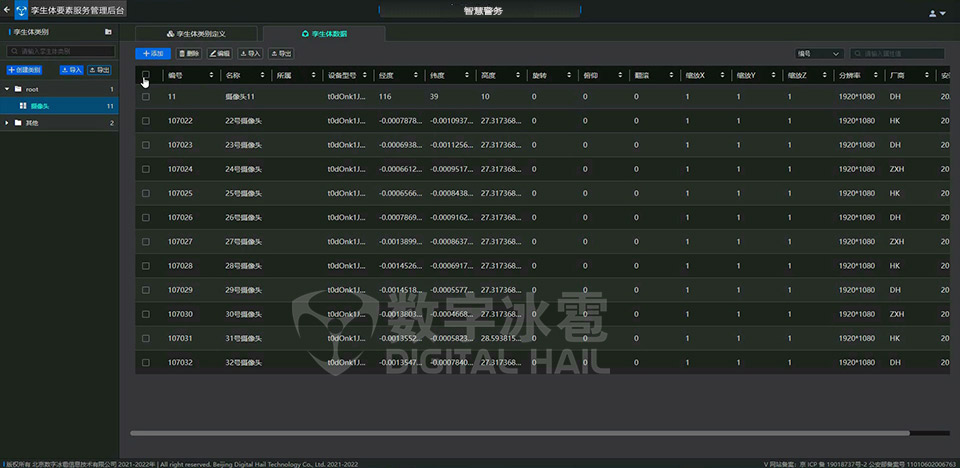Viewport: 960px width, 468px height.
Task: Focus the category search input in sidebar
Action: click(x=61, y=51)
